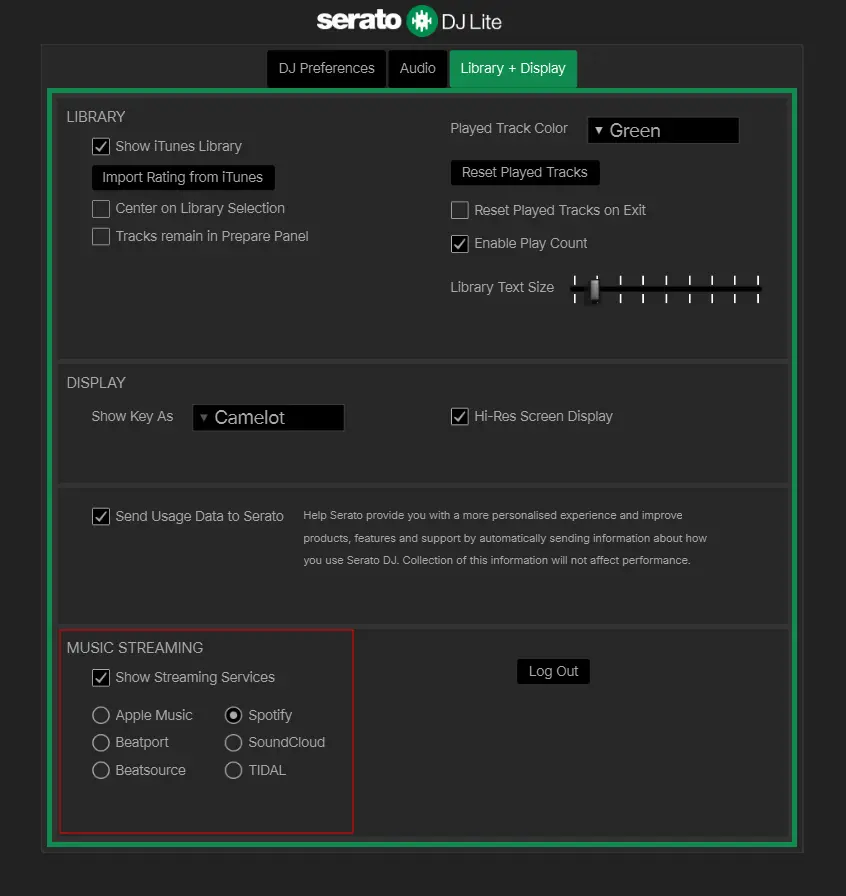Image resolution: width=846 pixels, height=896 pixels.
Task: Click the MUSIC STREAMING section heading
Action: coord(135,648)
